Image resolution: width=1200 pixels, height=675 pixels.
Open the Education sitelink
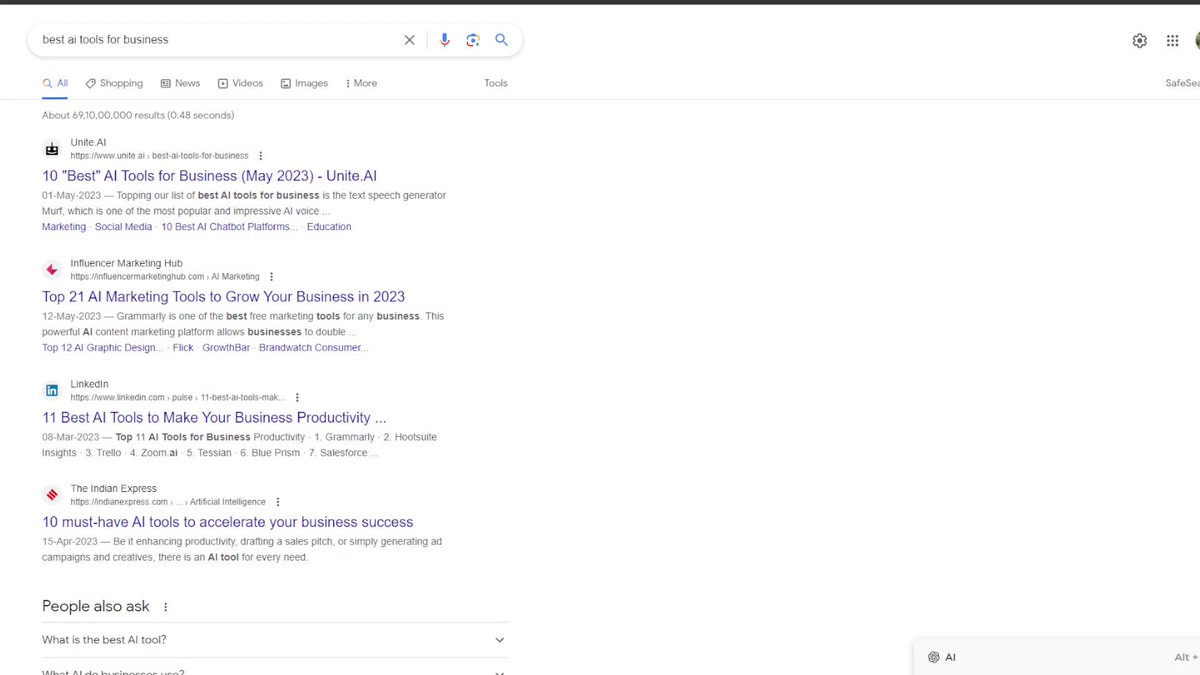click(x=329, y=227)
